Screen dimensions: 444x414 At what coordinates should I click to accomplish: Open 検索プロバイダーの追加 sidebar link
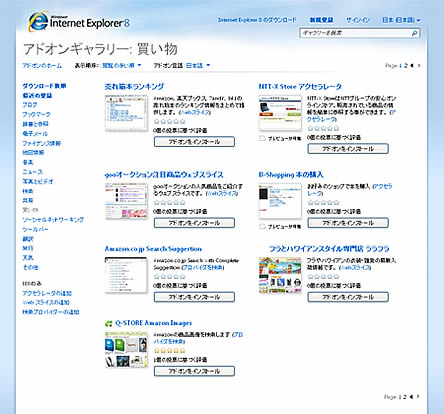pyautogui.click(x=51, y=312)
